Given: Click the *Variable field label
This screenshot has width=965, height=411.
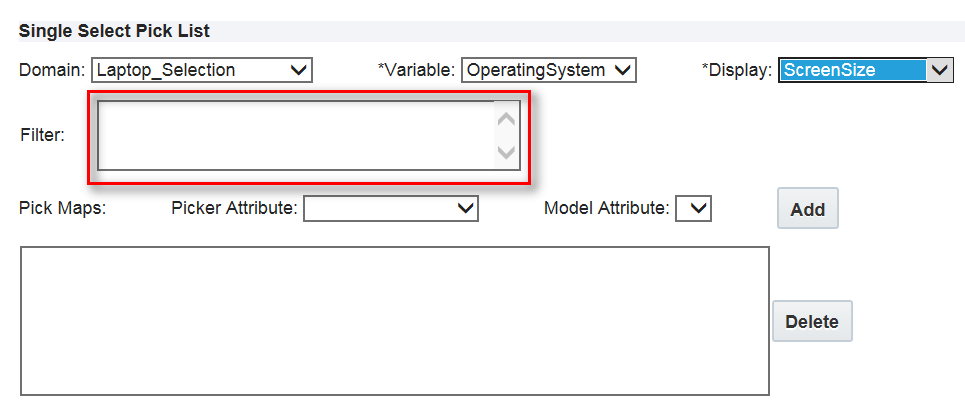Looking at the screenshot, I should pos(416,71).
